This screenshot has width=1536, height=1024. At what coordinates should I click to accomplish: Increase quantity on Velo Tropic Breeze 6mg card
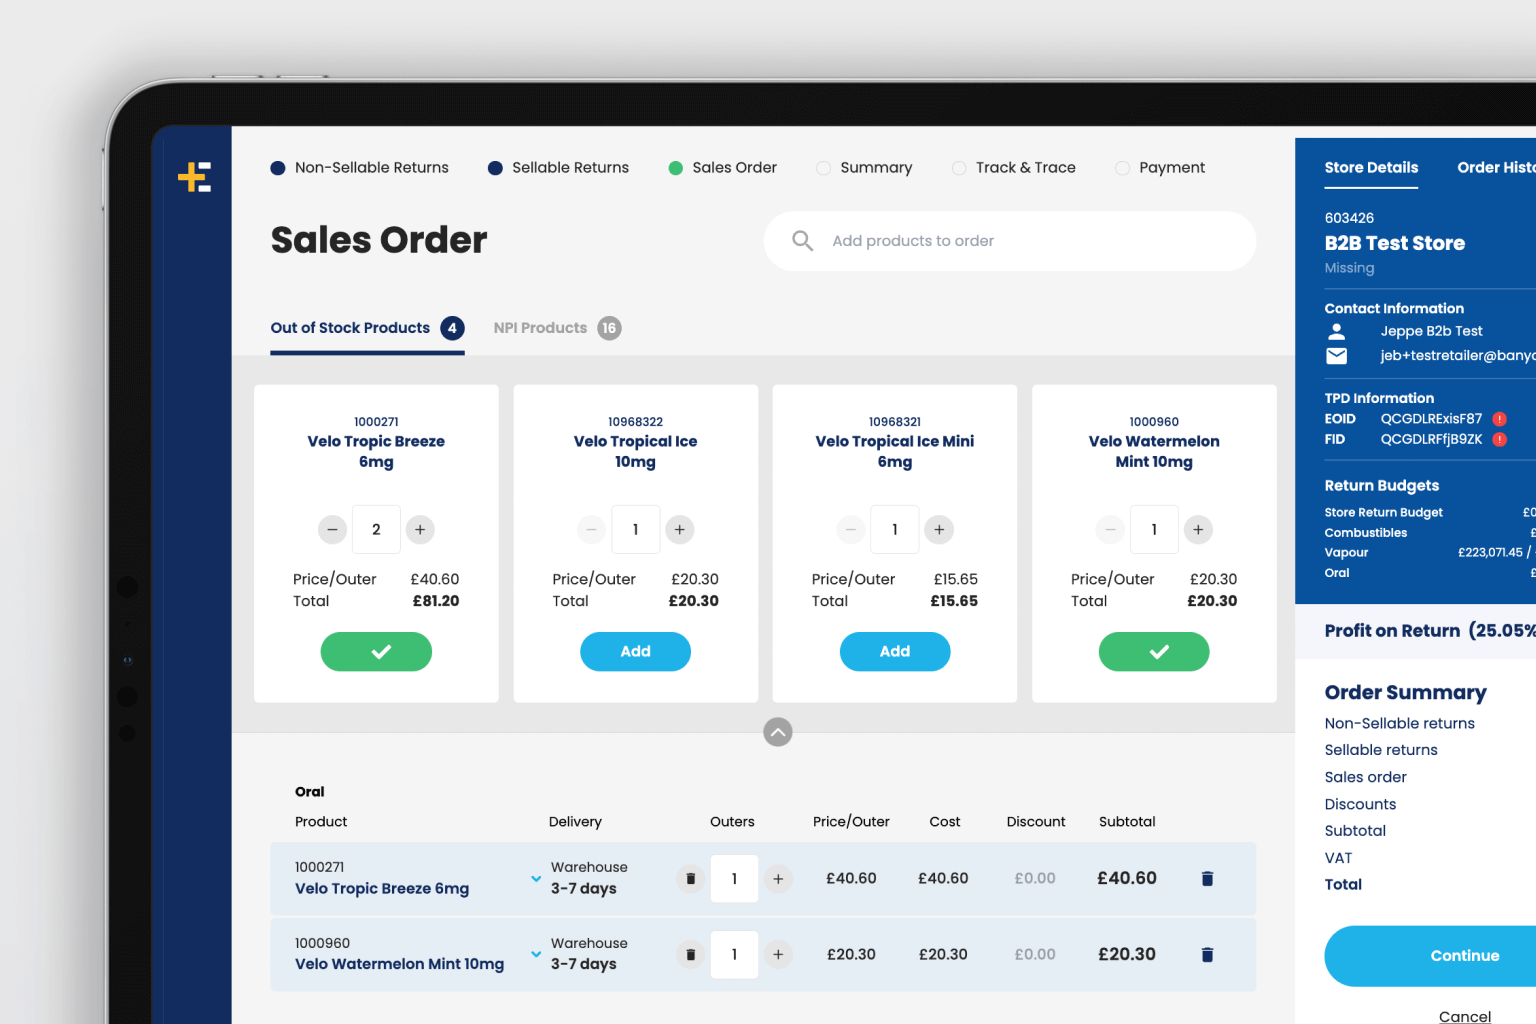click(x=420, y=529)
